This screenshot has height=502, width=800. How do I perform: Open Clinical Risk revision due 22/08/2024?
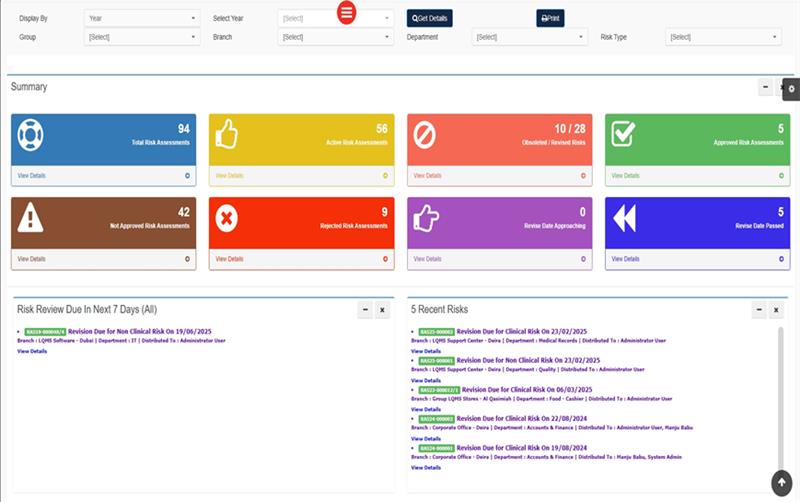(x=521, y=419)
